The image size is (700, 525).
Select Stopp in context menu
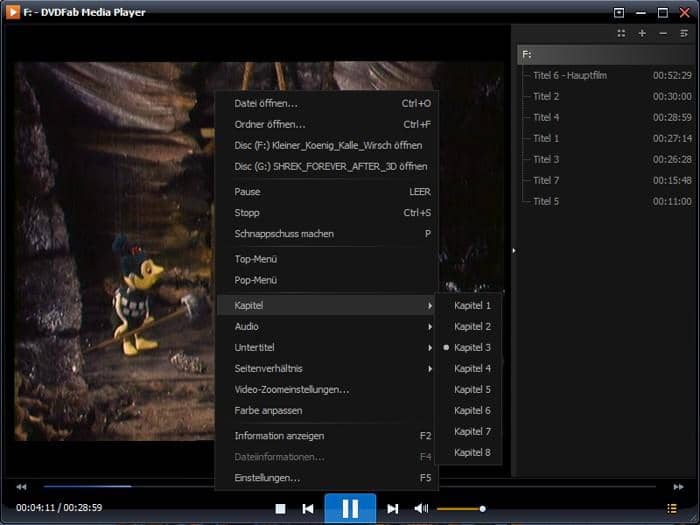(x=326, y=213)
